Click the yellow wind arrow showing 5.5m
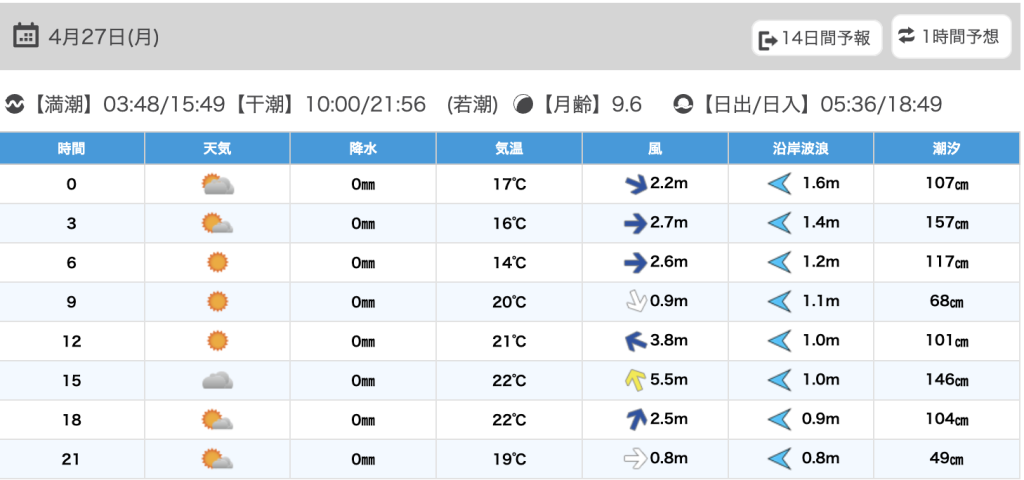This screenshot has height=480, width=1024. coord(633,380)
